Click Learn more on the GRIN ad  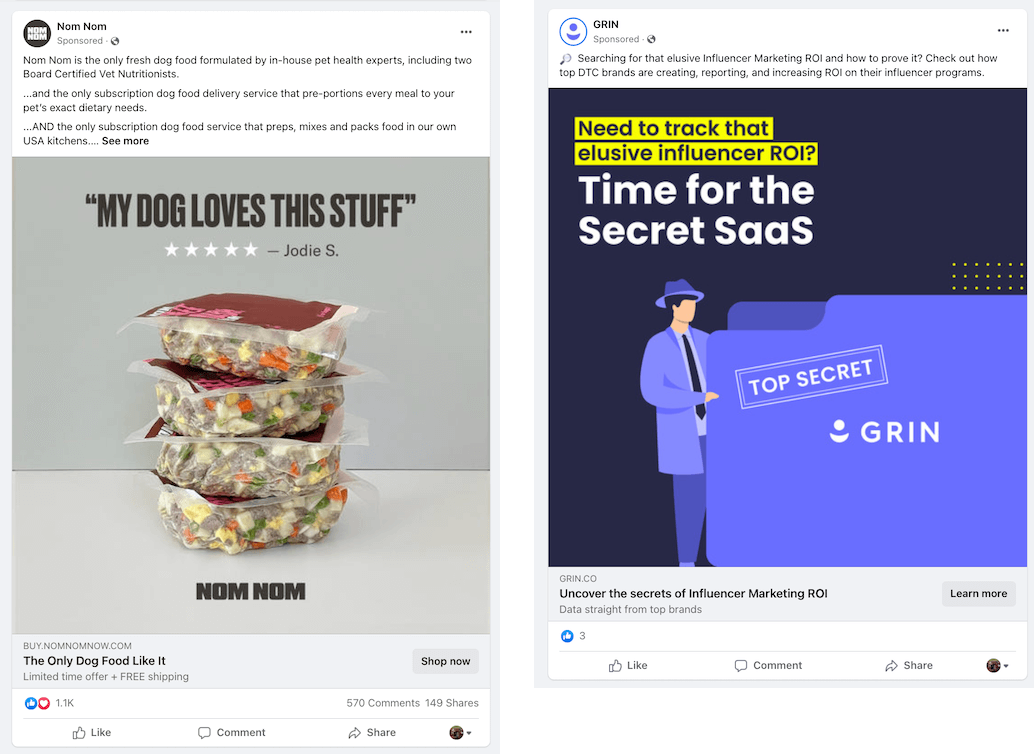978,594
